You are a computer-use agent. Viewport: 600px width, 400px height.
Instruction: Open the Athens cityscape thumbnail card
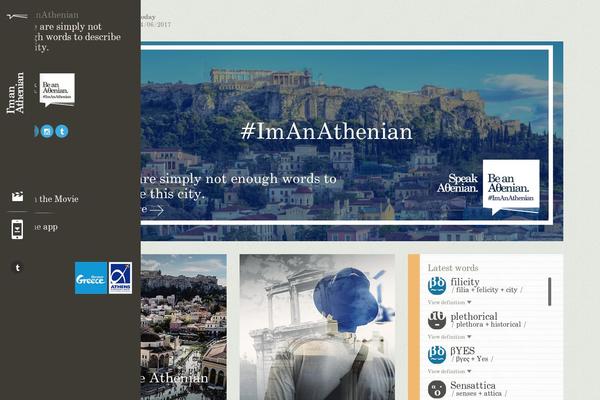pyautogui.click(x=183, y=327)
